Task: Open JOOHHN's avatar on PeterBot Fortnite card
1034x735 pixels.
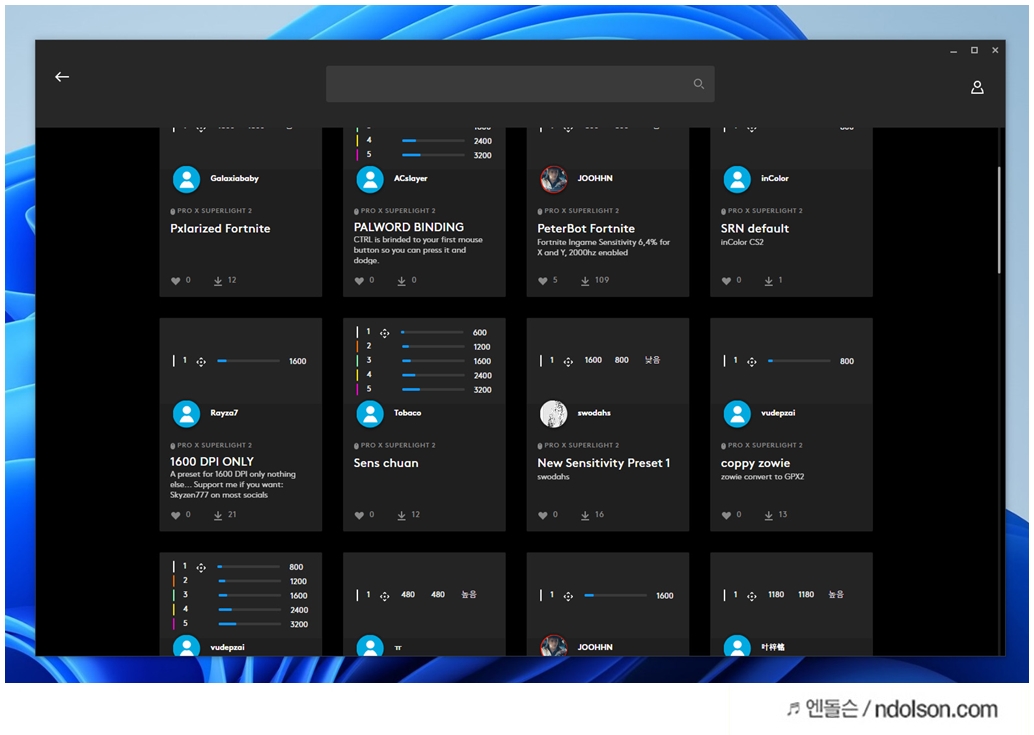Action: [553, 179]
